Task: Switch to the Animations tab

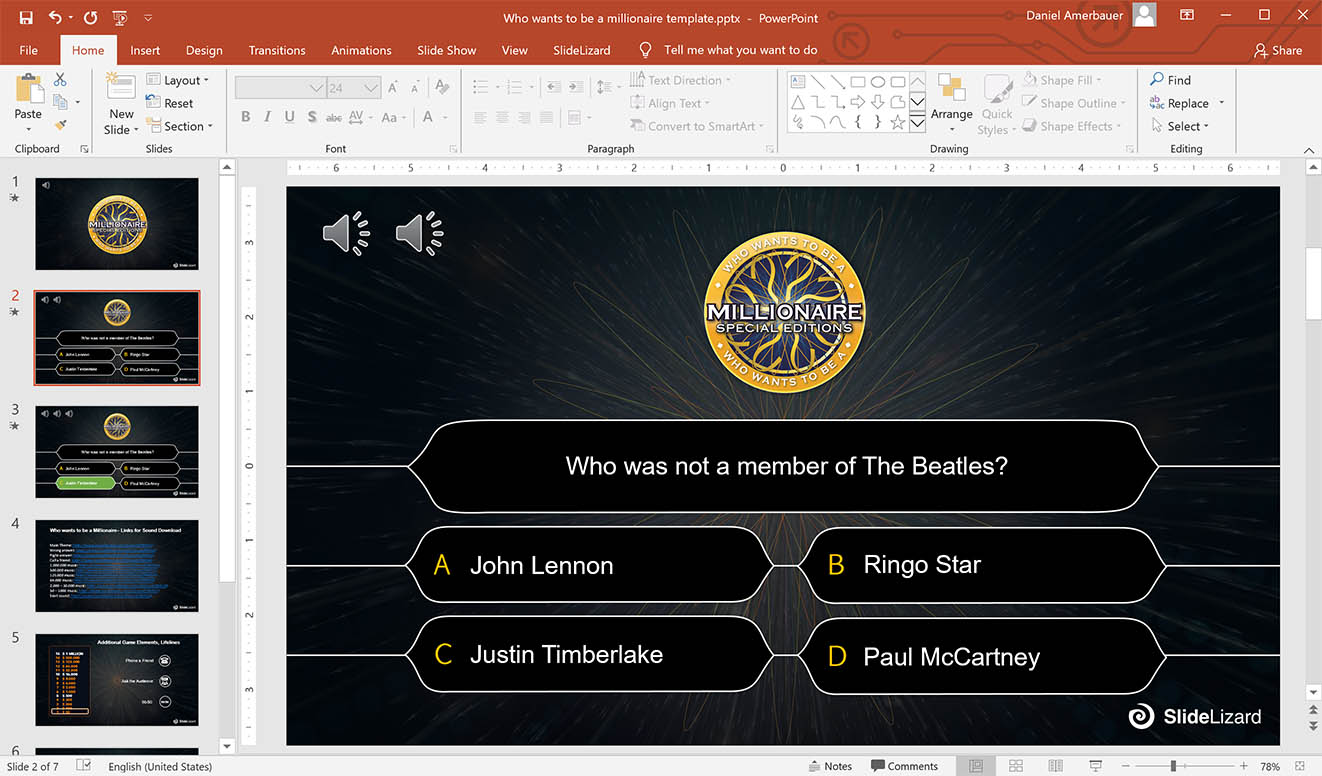Action: [361, 50]
